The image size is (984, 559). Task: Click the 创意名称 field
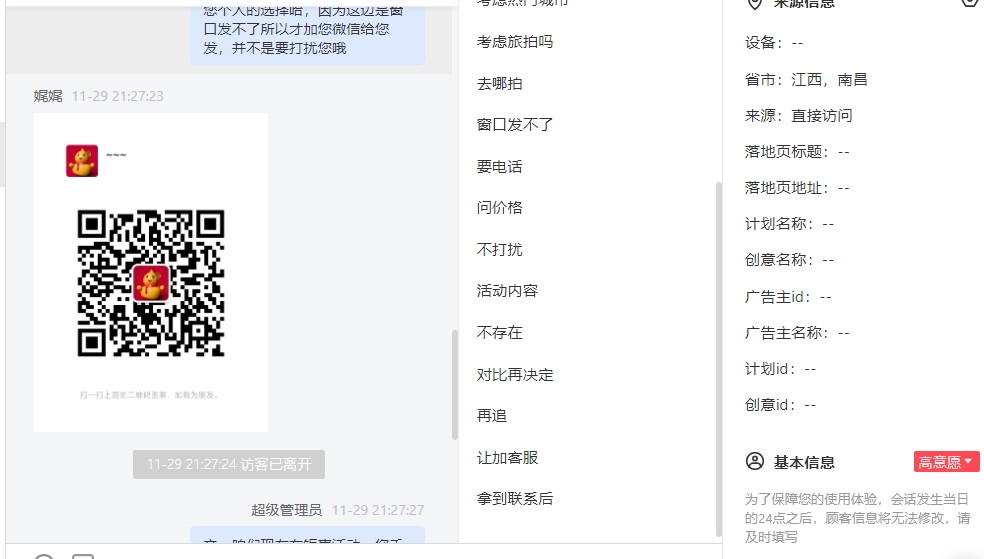789,260
